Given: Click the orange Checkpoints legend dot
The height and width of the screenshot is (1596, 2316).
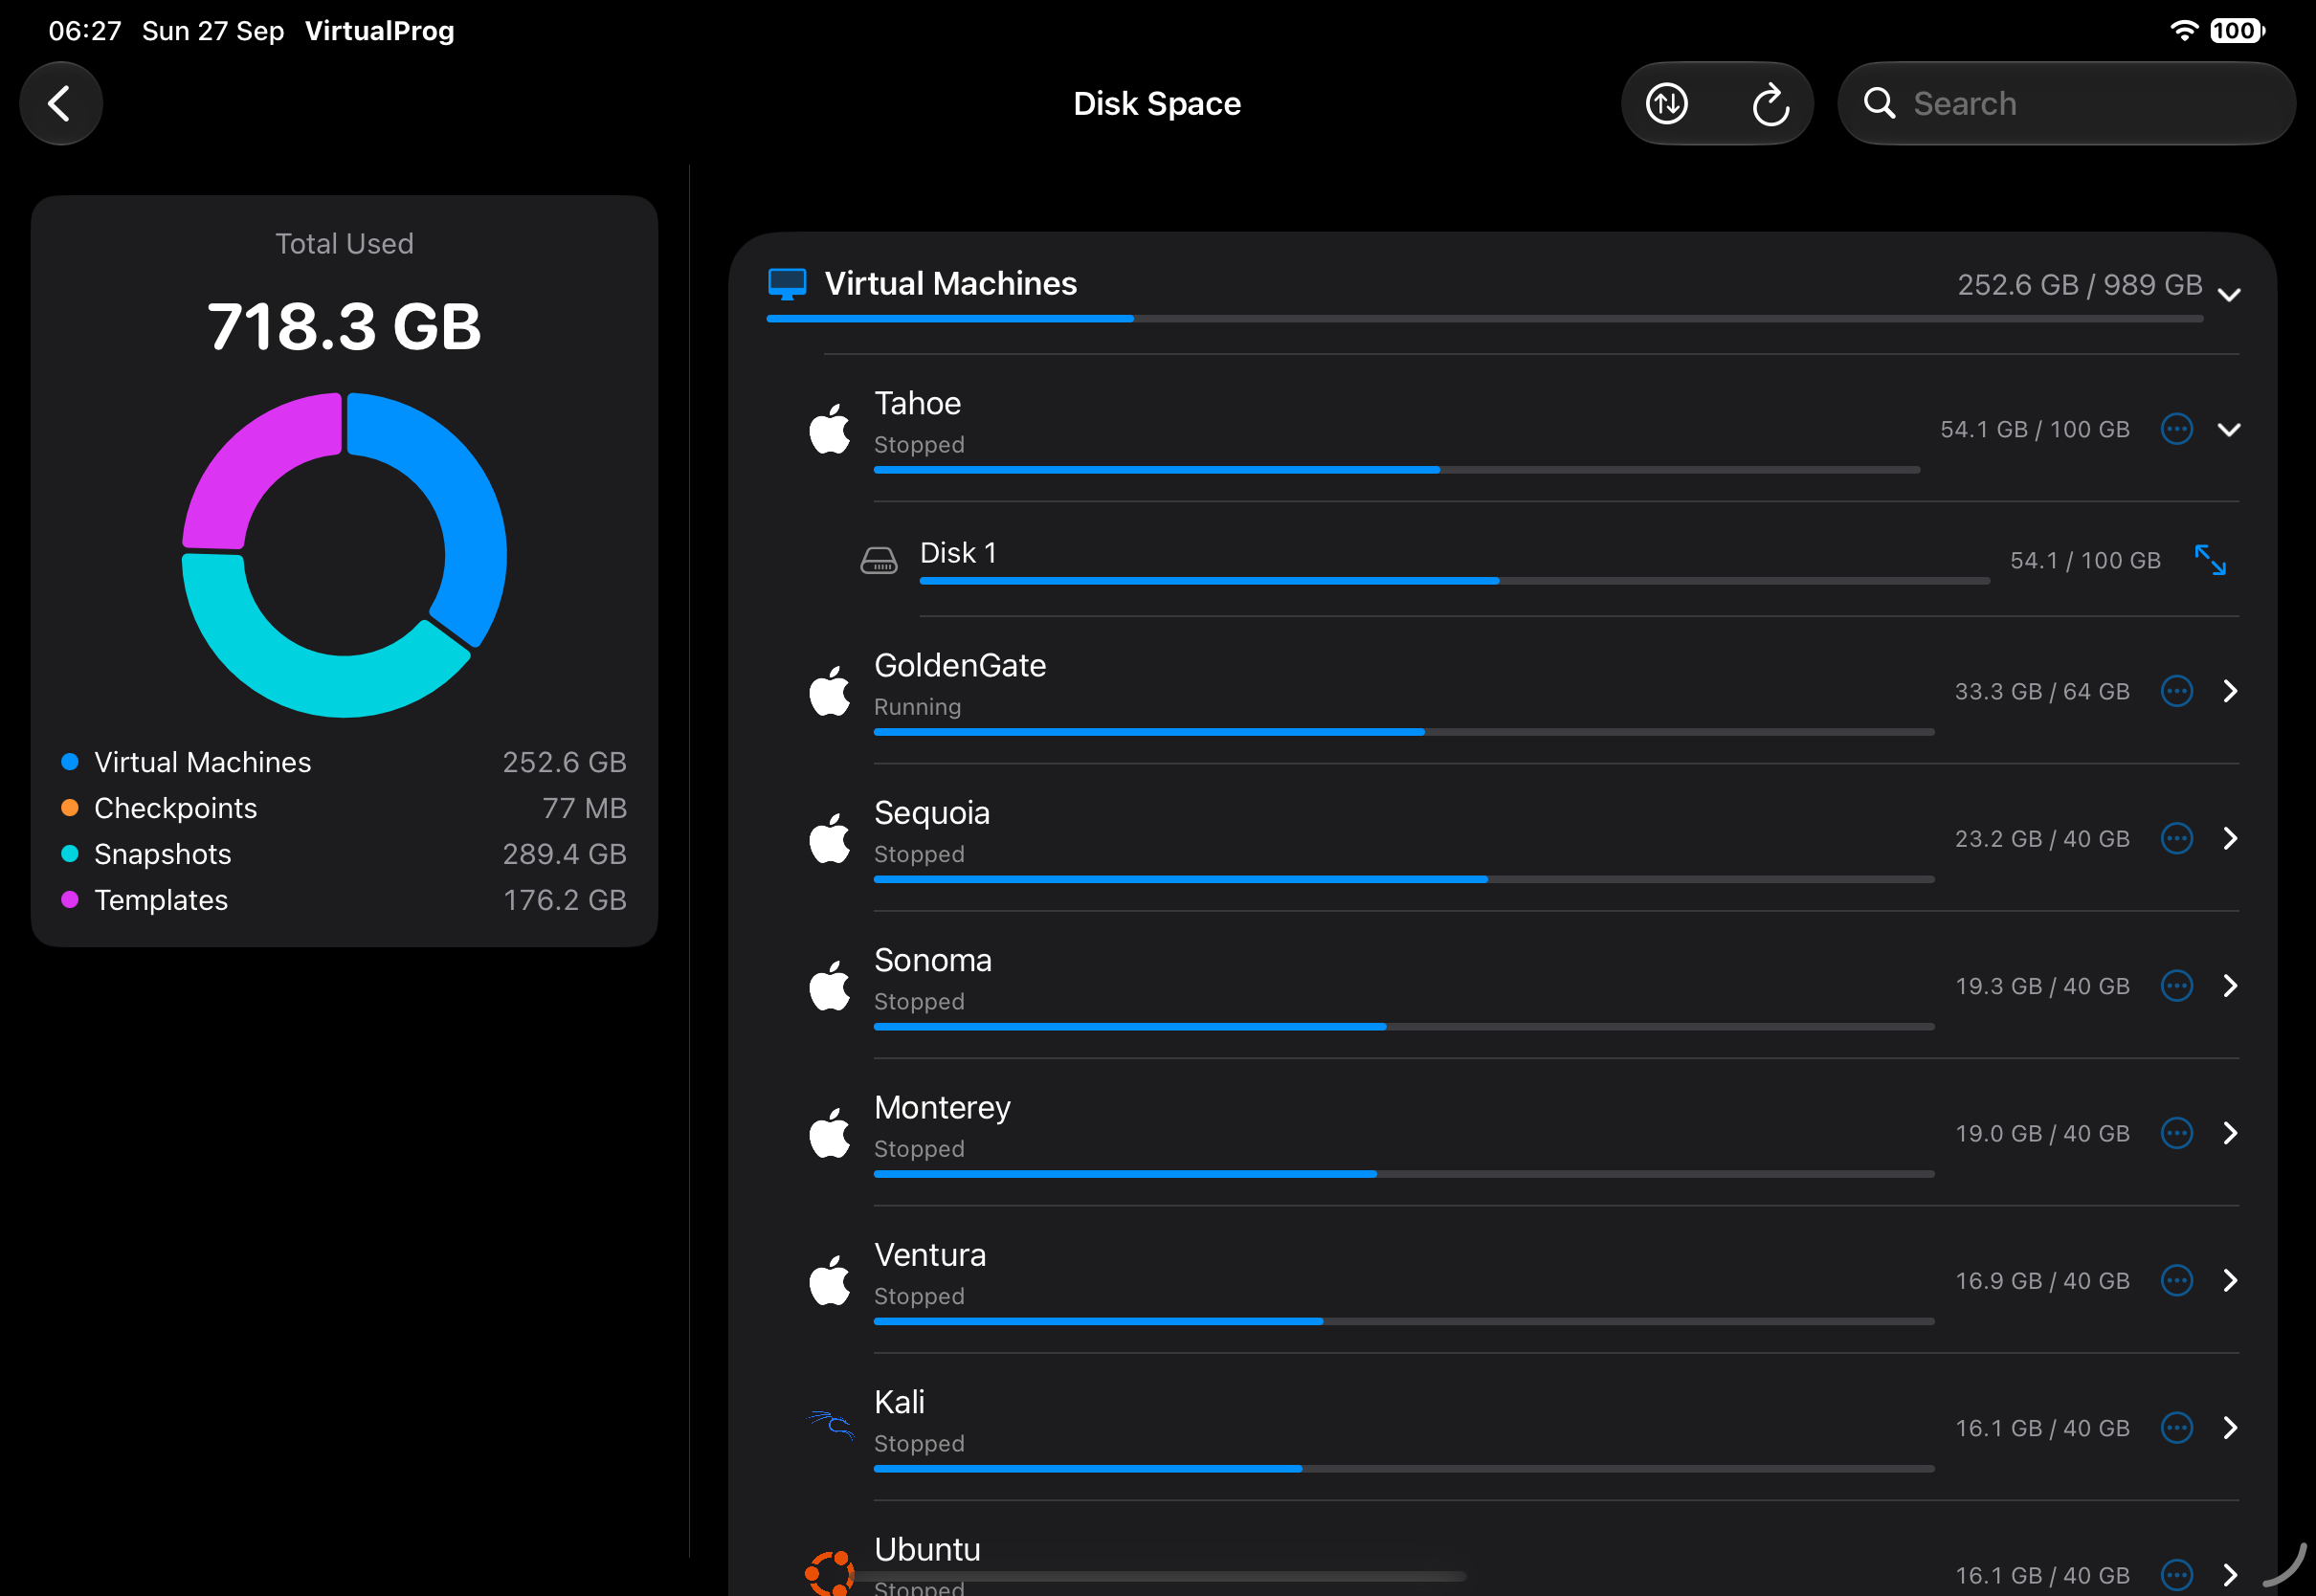Looking at the screenshot, I should tap(70, 808).
